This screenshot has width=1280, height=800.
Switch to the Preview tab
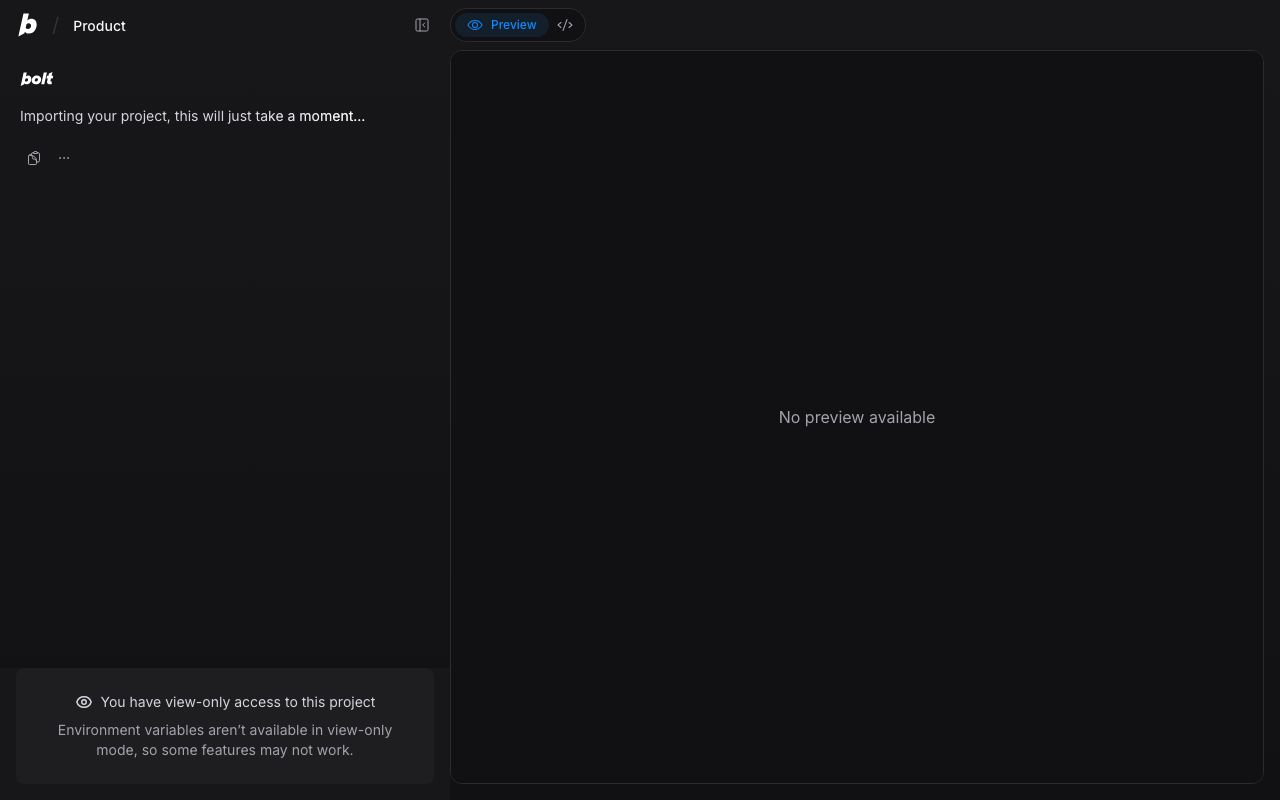(x=502, y=25)
